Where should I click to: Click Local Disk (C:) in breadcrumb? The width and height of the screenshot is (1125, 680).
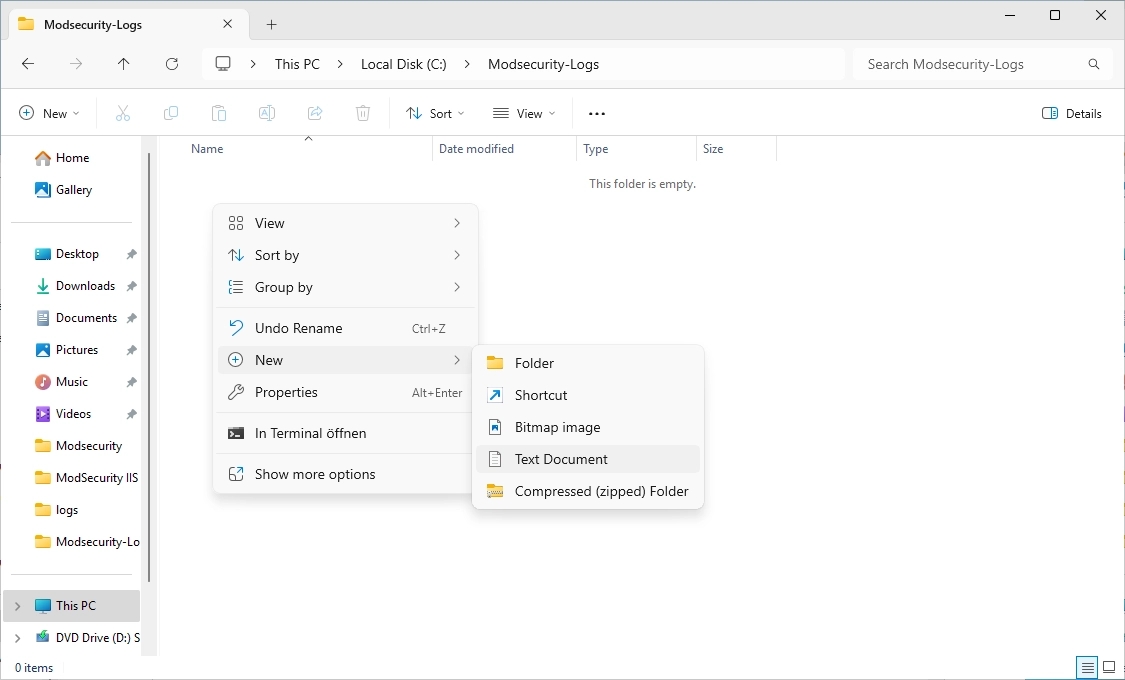(403, 64)
